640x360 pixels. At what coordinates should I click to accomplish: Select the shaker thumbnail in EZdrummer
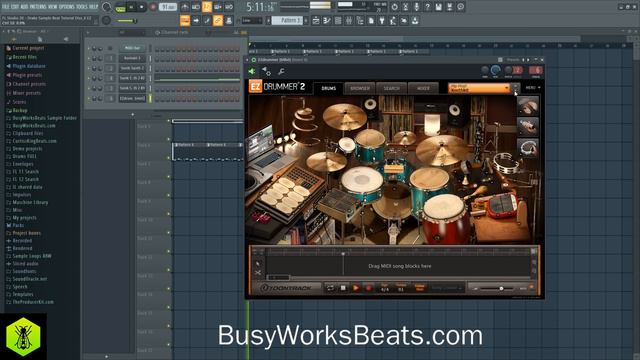click(528, 127)
